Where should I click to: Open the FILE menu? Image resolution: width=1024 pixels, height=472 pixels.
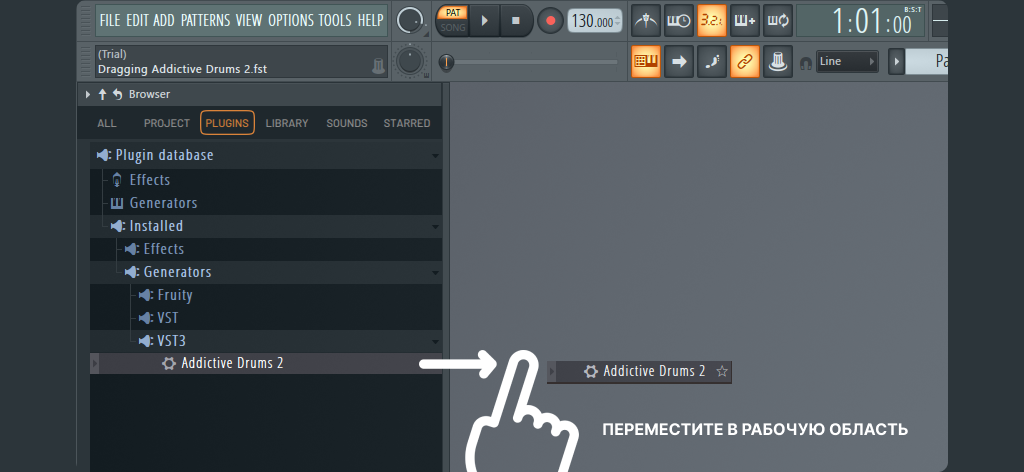click(x=110, y=20)
